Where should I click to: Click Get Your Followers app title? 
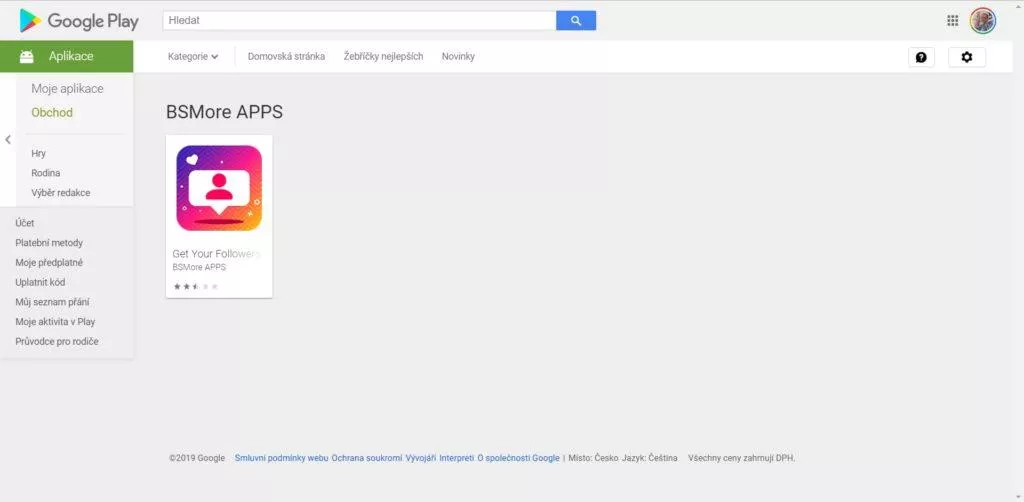216,254
